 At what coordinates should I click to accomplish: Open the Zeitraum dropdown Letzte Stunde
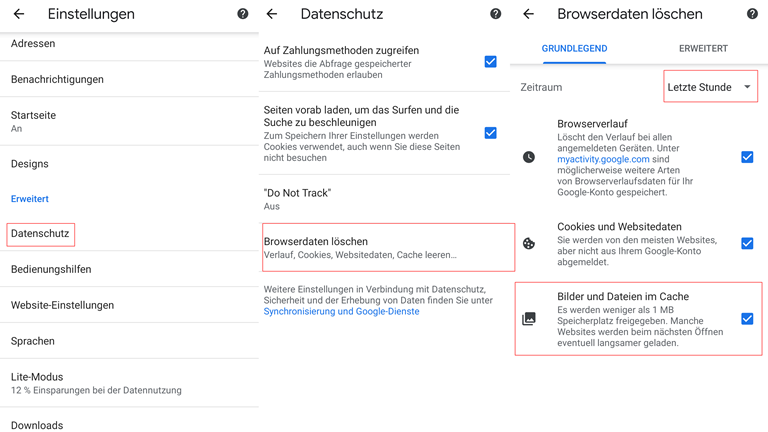coord(710,87)
